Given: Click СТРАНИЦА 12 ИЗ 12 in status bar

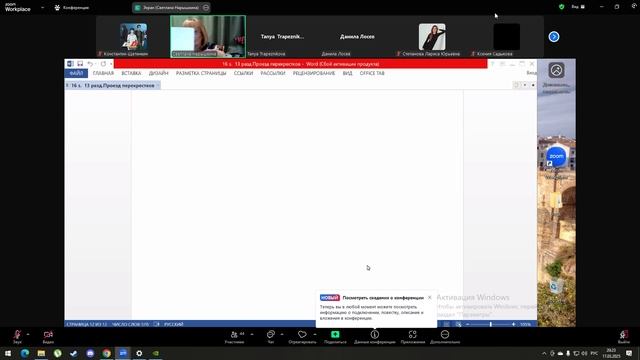Looking at the screenshot, I should (x=87, y=324).
